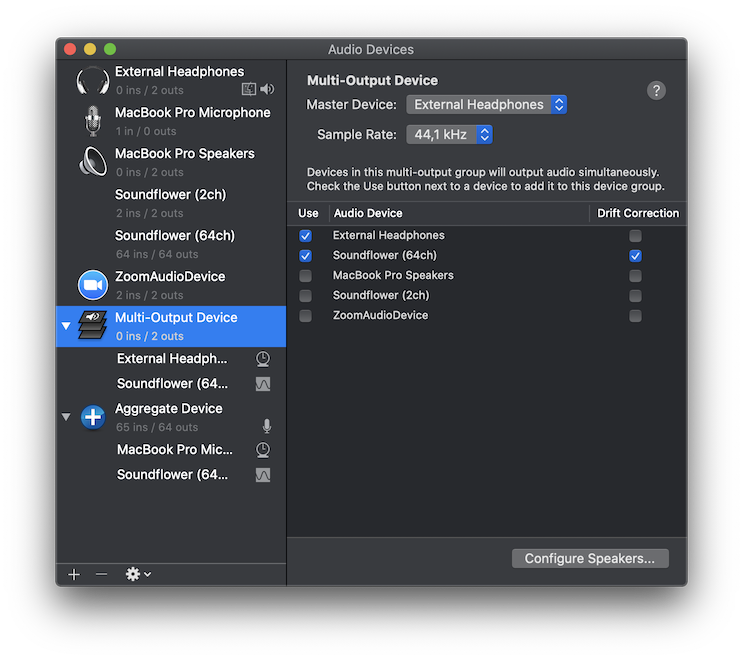This screenshot has width=743, height=660.
Task: Enable Use for MacBook Pro Speakers
Action: pos(306,276)
